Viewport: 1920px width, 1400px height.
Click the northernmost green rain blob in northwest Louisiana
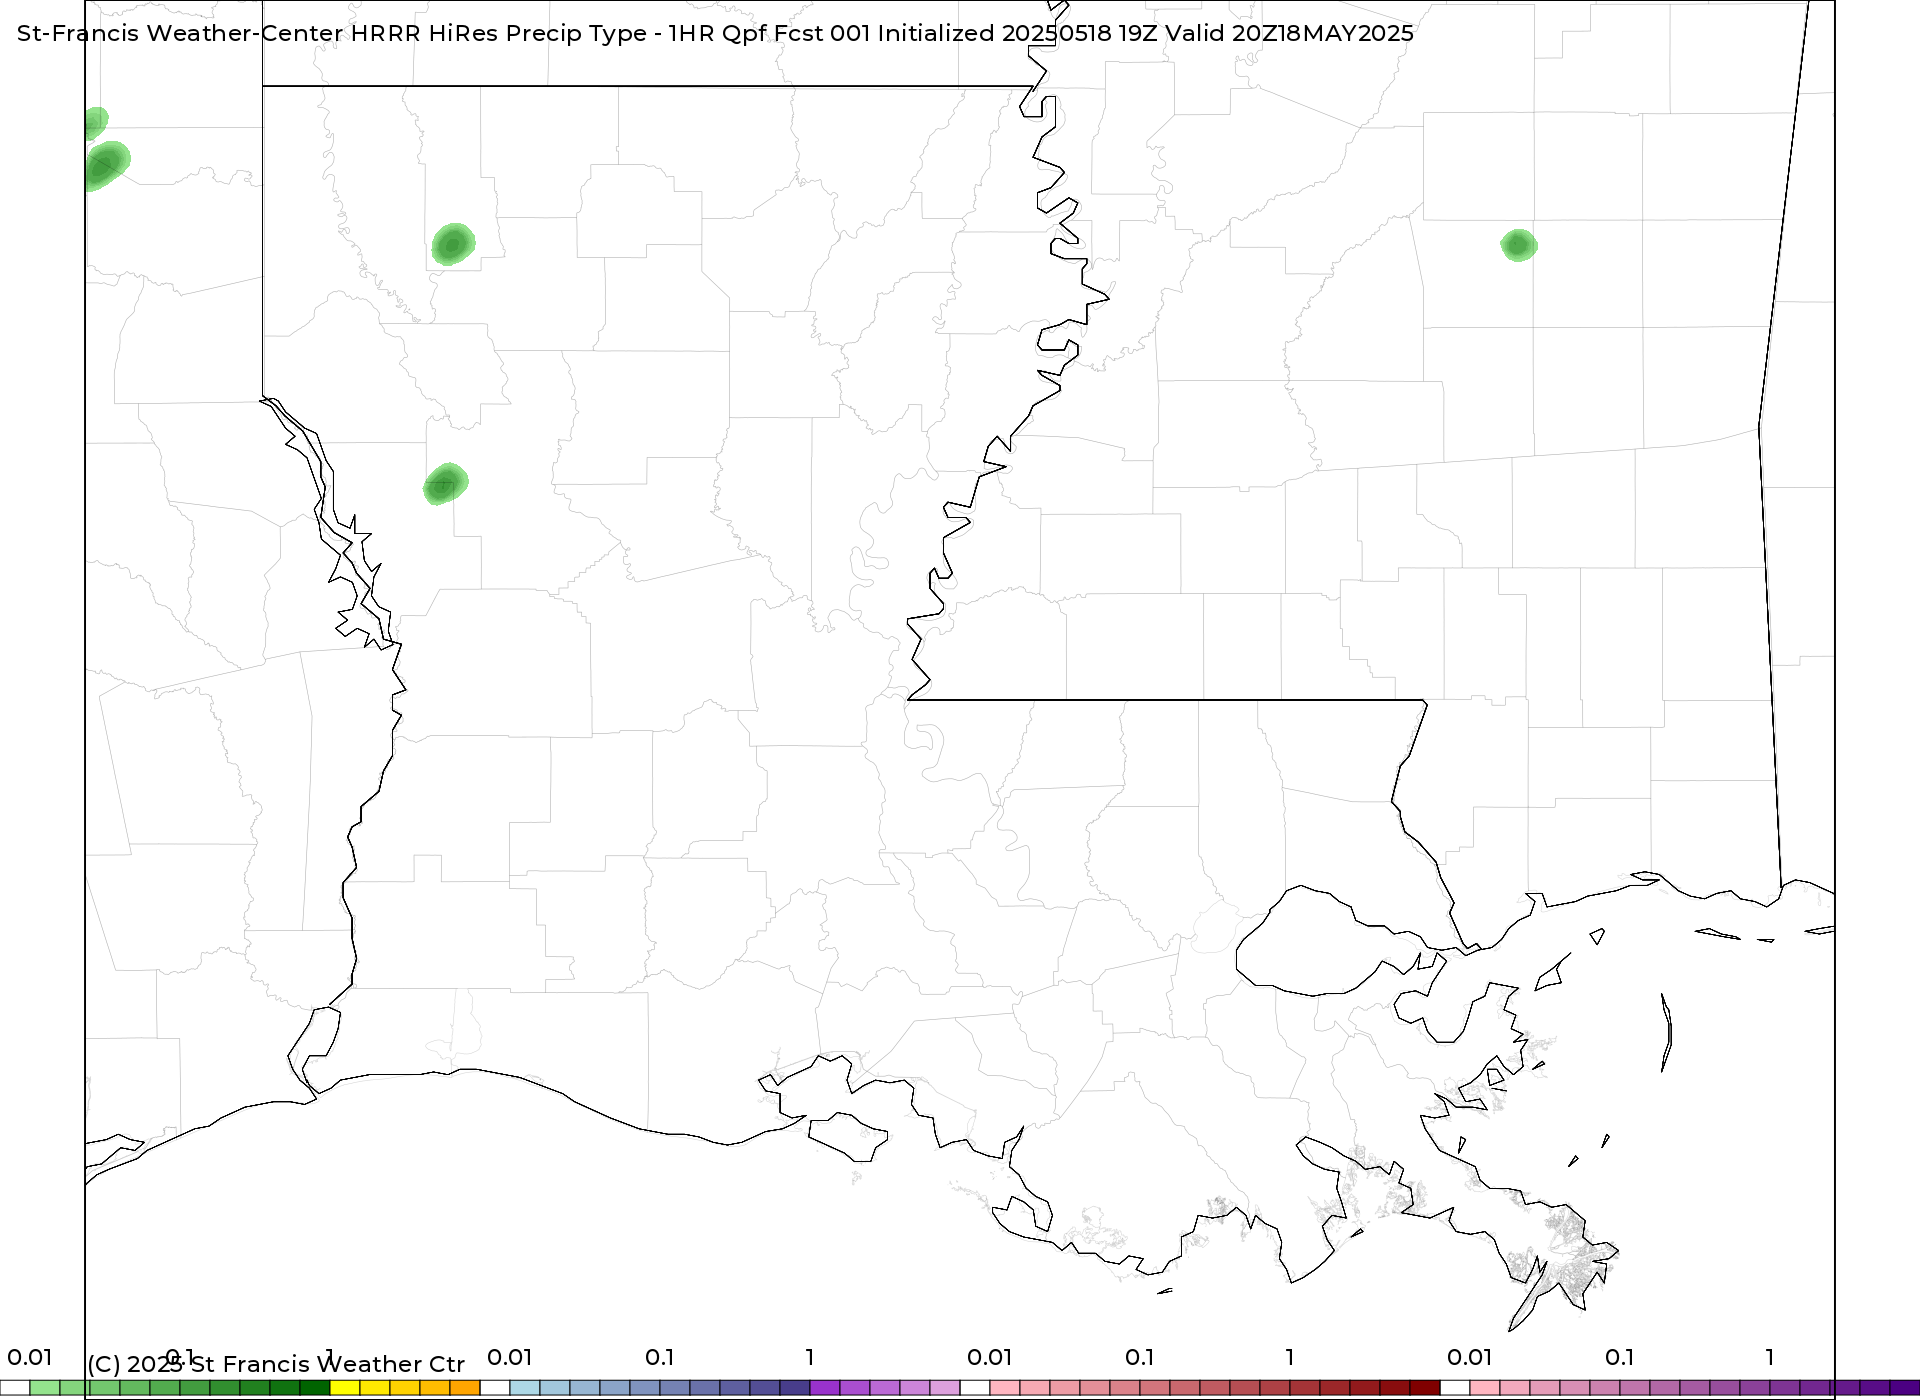pos(453,244)
